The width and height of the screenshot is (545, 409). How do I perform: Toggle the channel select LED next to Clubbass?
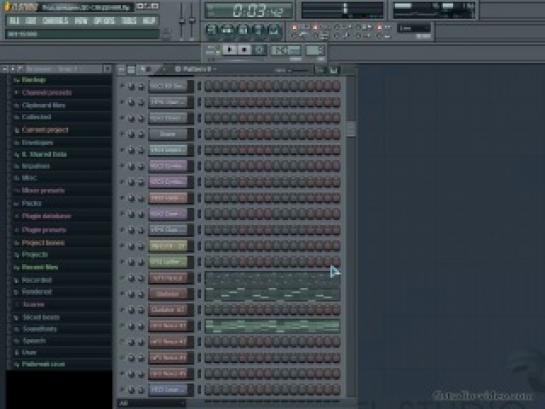199,294
